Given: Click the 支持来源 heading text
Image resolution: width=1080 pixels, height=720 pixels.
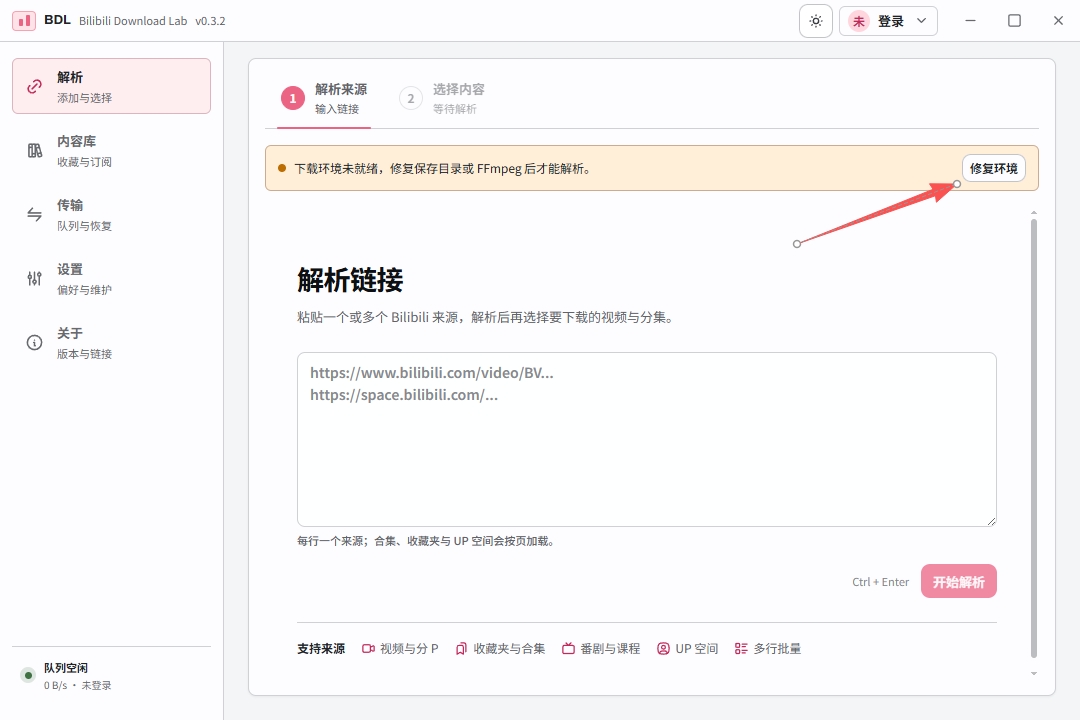Looking at the screenshot, I should 321,648.
